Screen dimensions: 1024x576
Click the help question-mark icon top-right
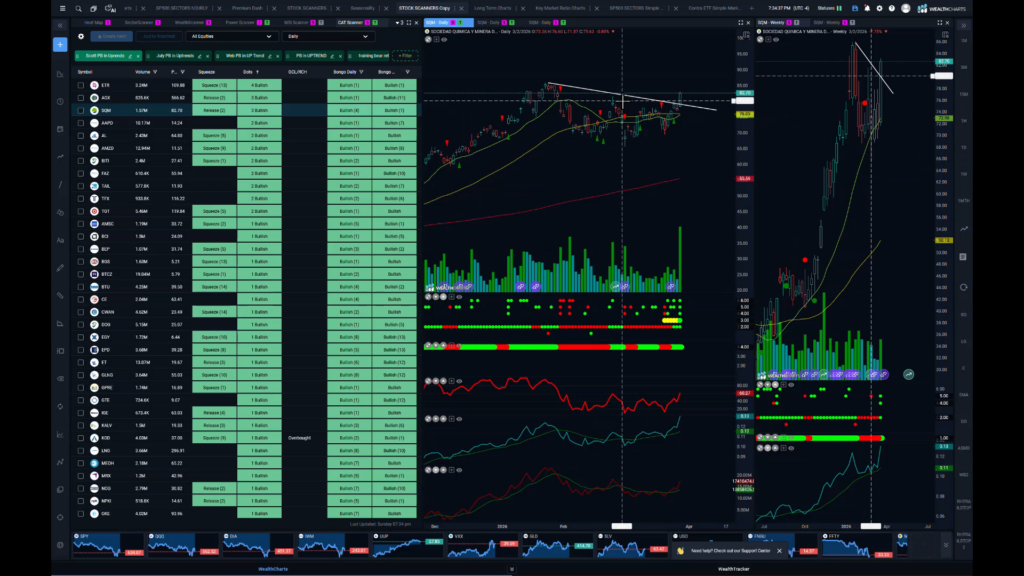[892, 8]
